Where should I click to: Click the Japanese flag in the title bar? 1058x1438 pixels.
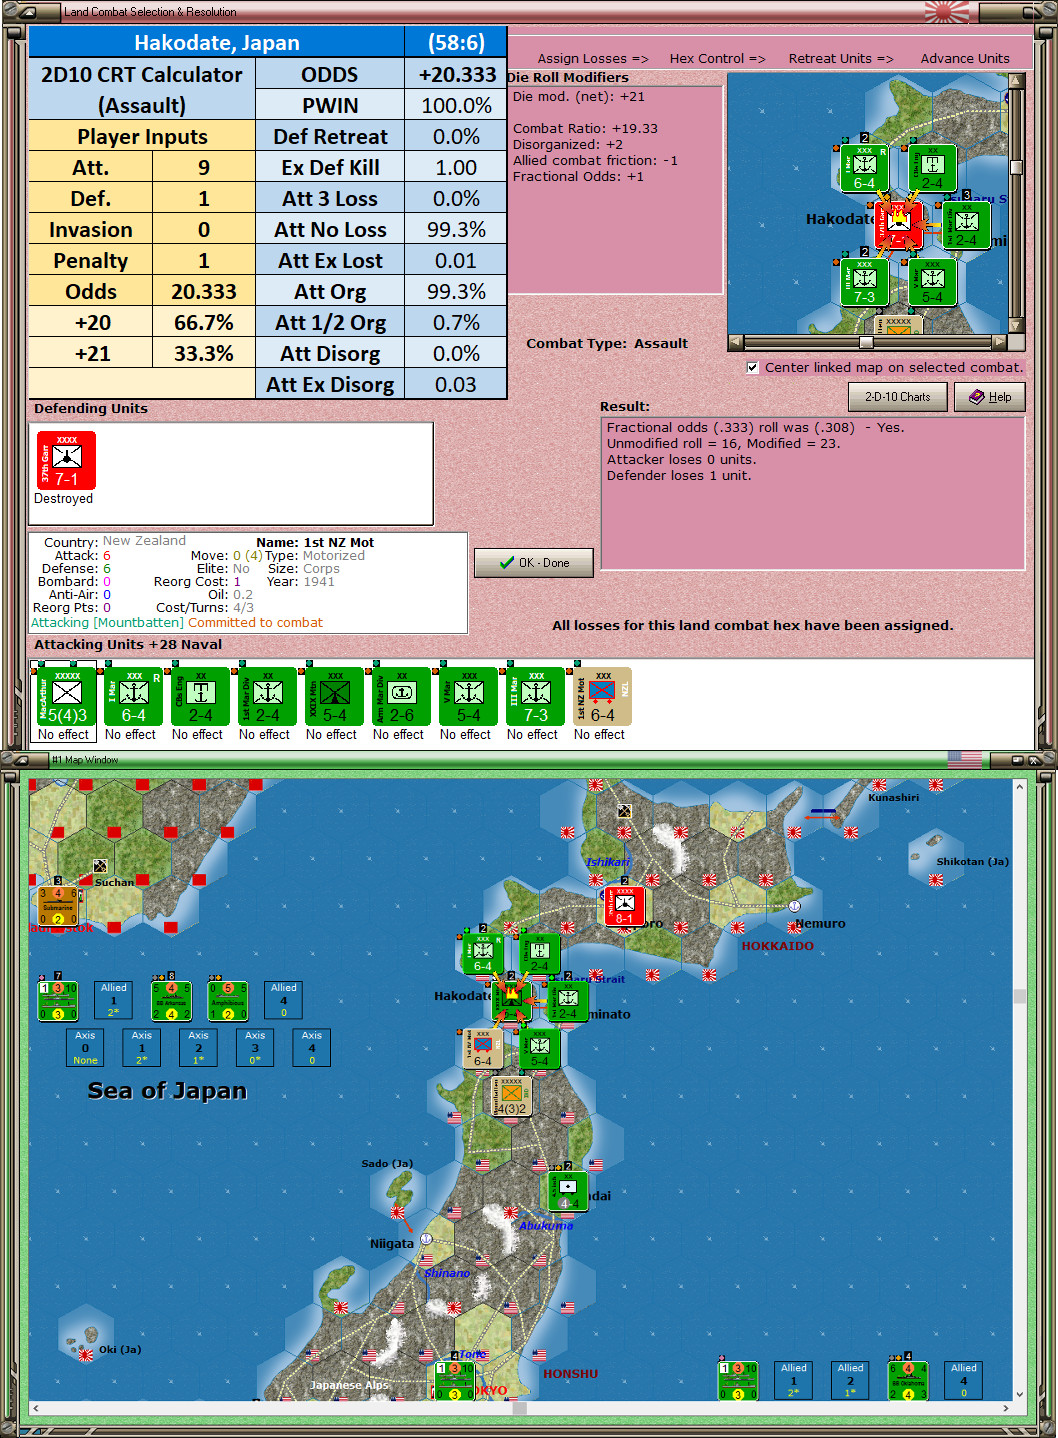point(947,12)
